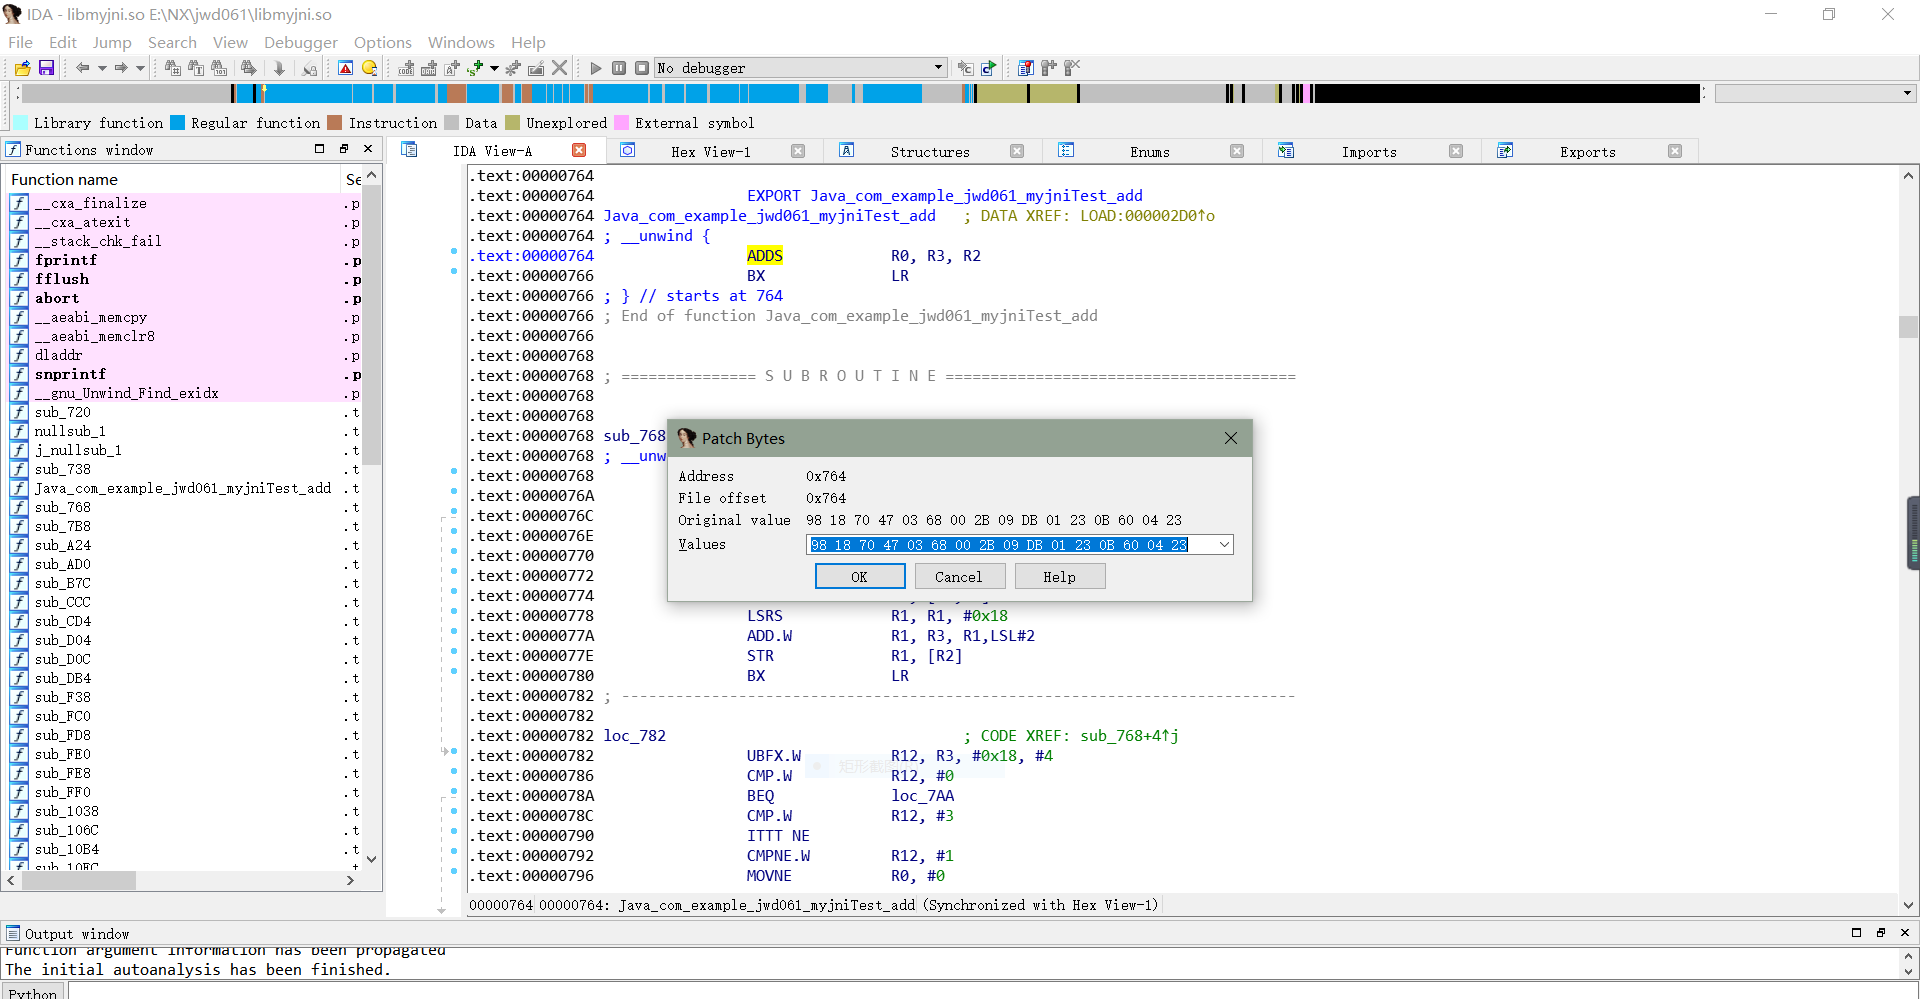
Task: Open the Search menu
Action: [172, 42]
